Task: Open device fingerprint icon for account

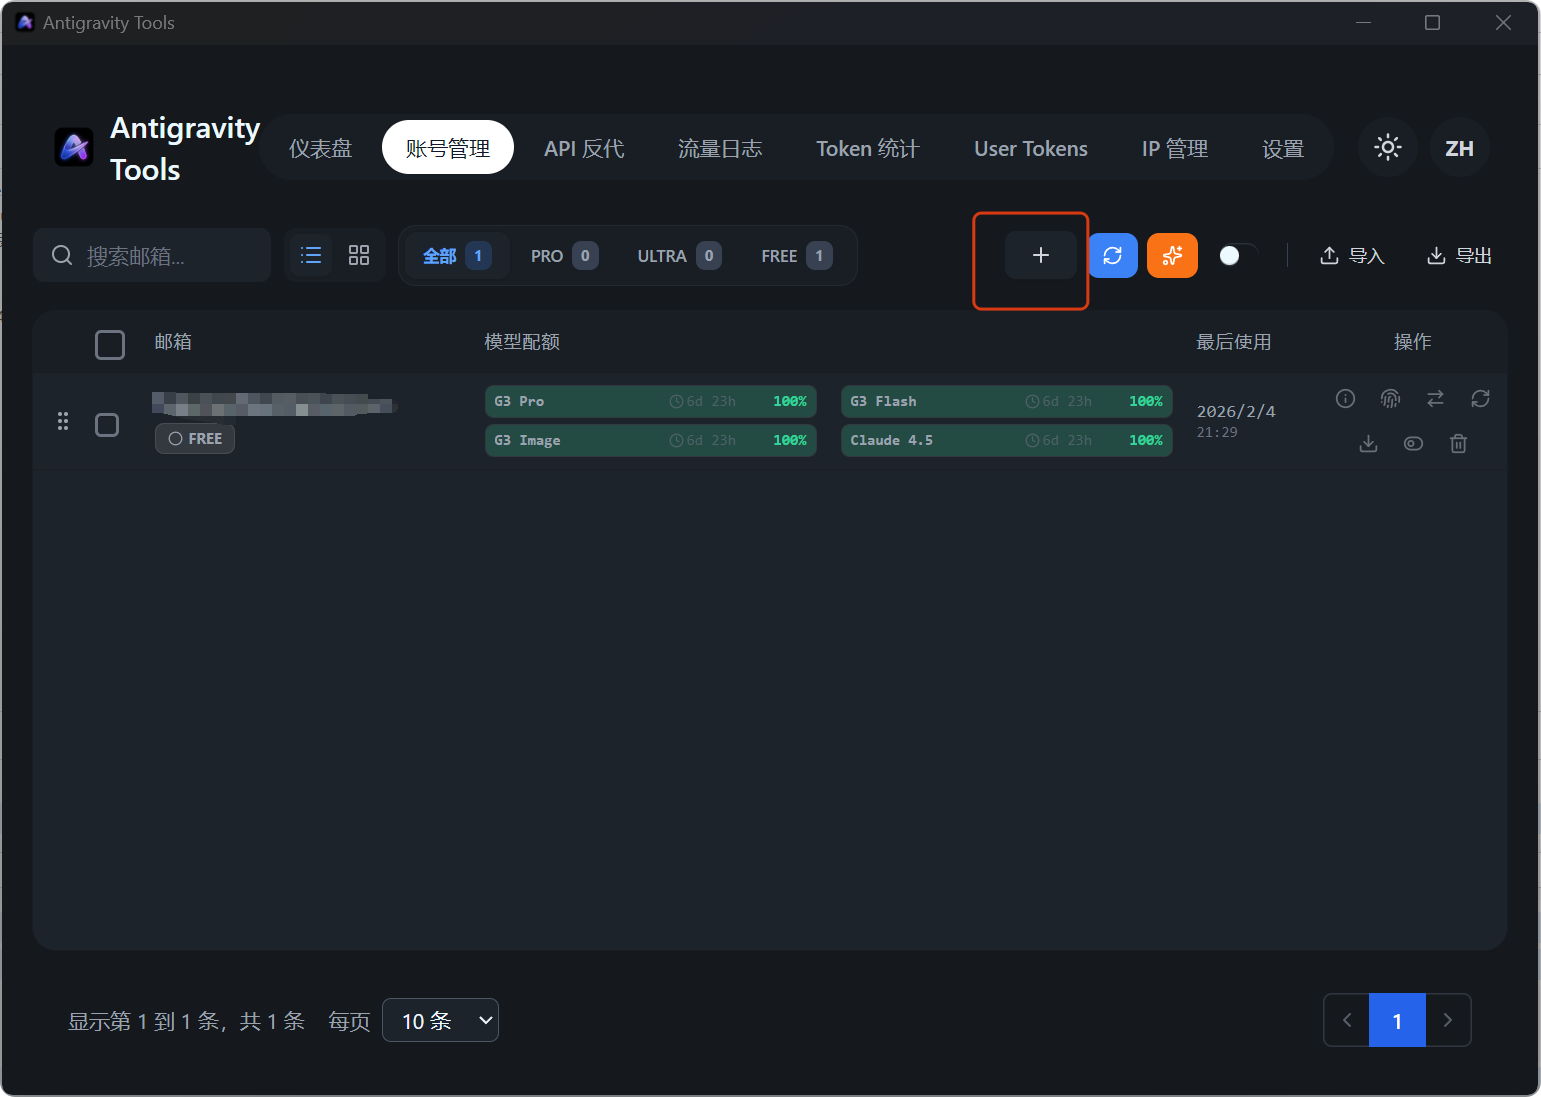Action: coord(1390,399)
